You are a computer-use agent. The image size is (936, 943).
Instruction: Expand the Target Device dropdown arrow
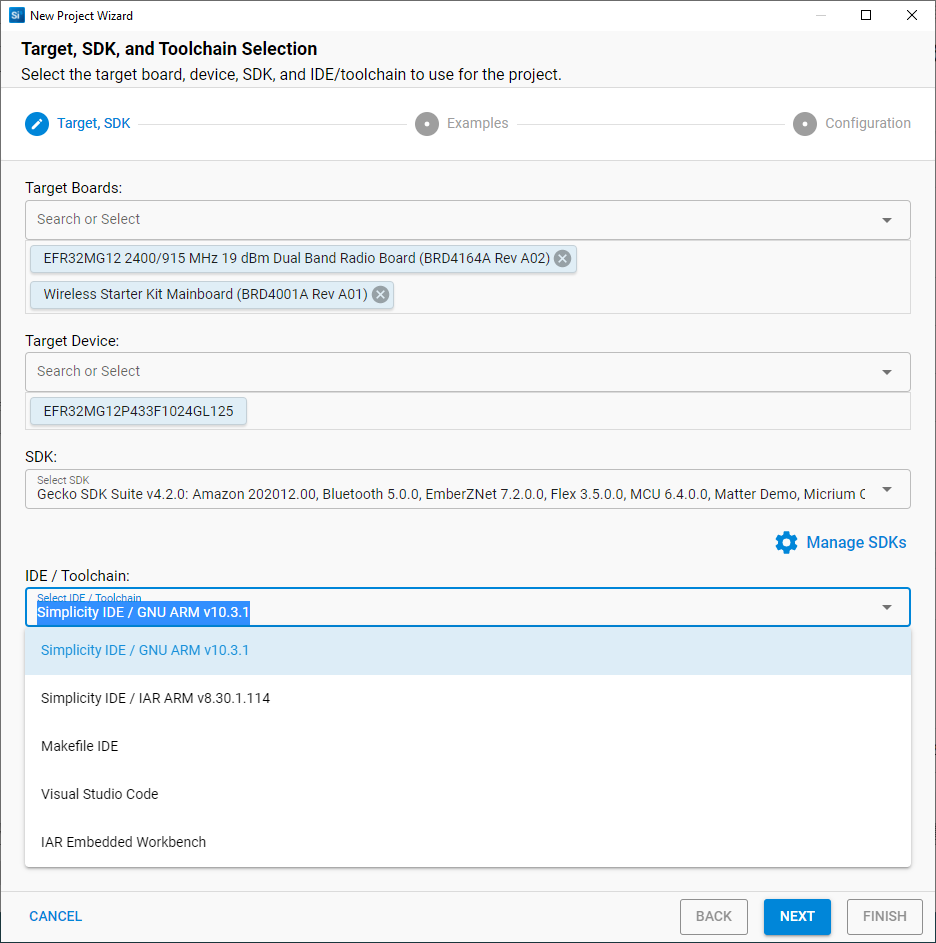click(x=887, y=372)
